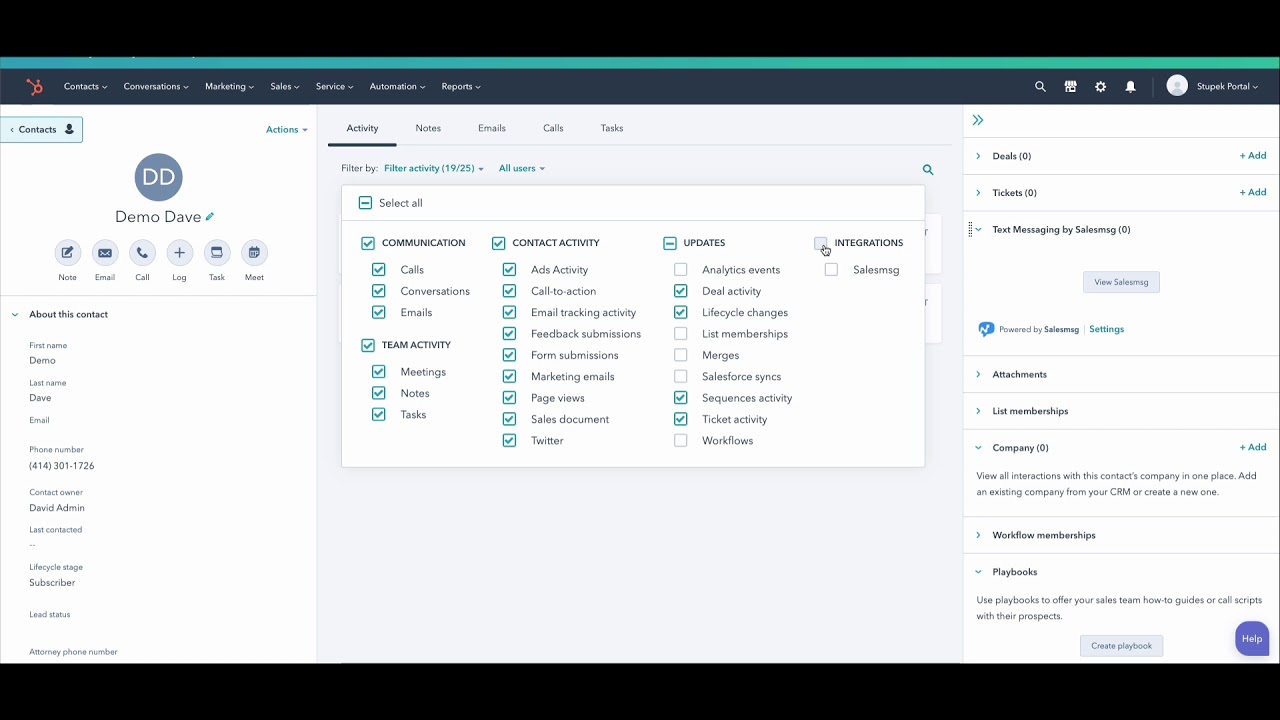Image resolution: width=1280 pixels, height=720 pixels.
Task: Open Stupek Portal account menu
Action: tap(1227, 87)
